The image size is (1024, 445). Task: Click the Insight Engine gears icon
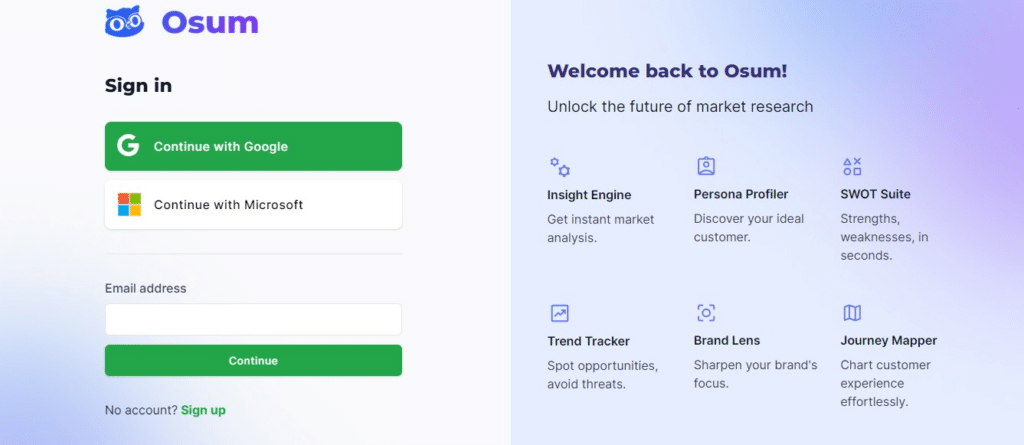pos(560,167)
